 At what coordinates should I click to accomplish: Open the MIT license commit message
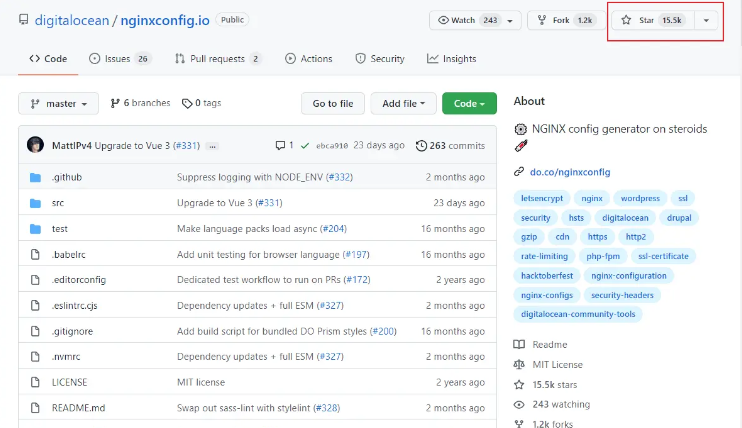pos(201,382)
